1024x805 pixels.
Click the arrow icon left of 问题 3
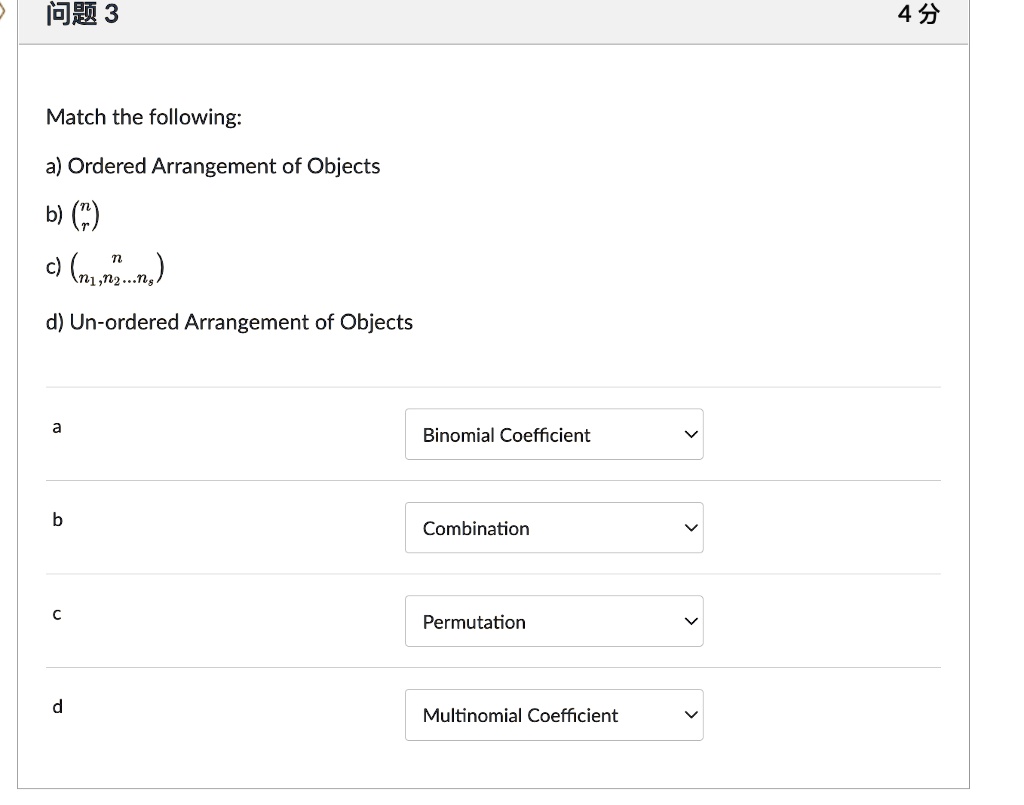[x=4, y=14]
